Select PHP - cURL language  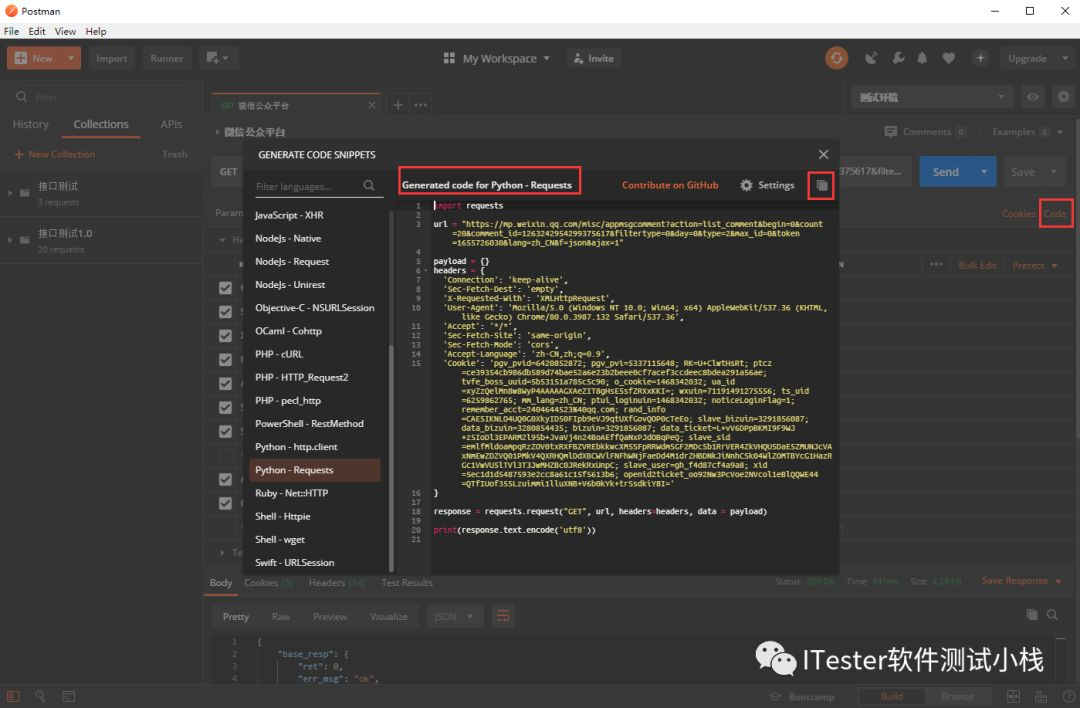pyautogui.click(x=278, y=354)
